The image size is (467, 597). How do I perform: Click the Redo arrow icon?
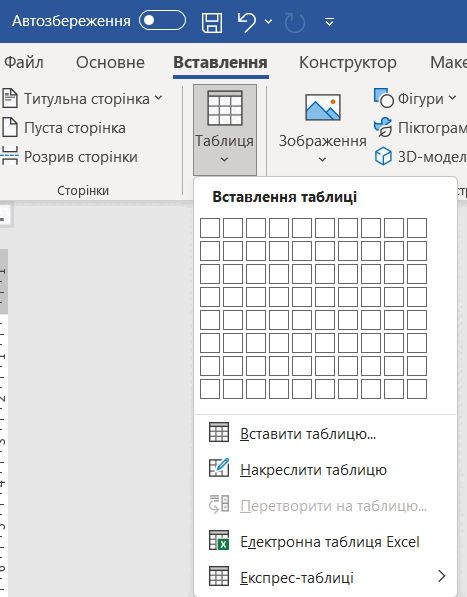[295, 22]
